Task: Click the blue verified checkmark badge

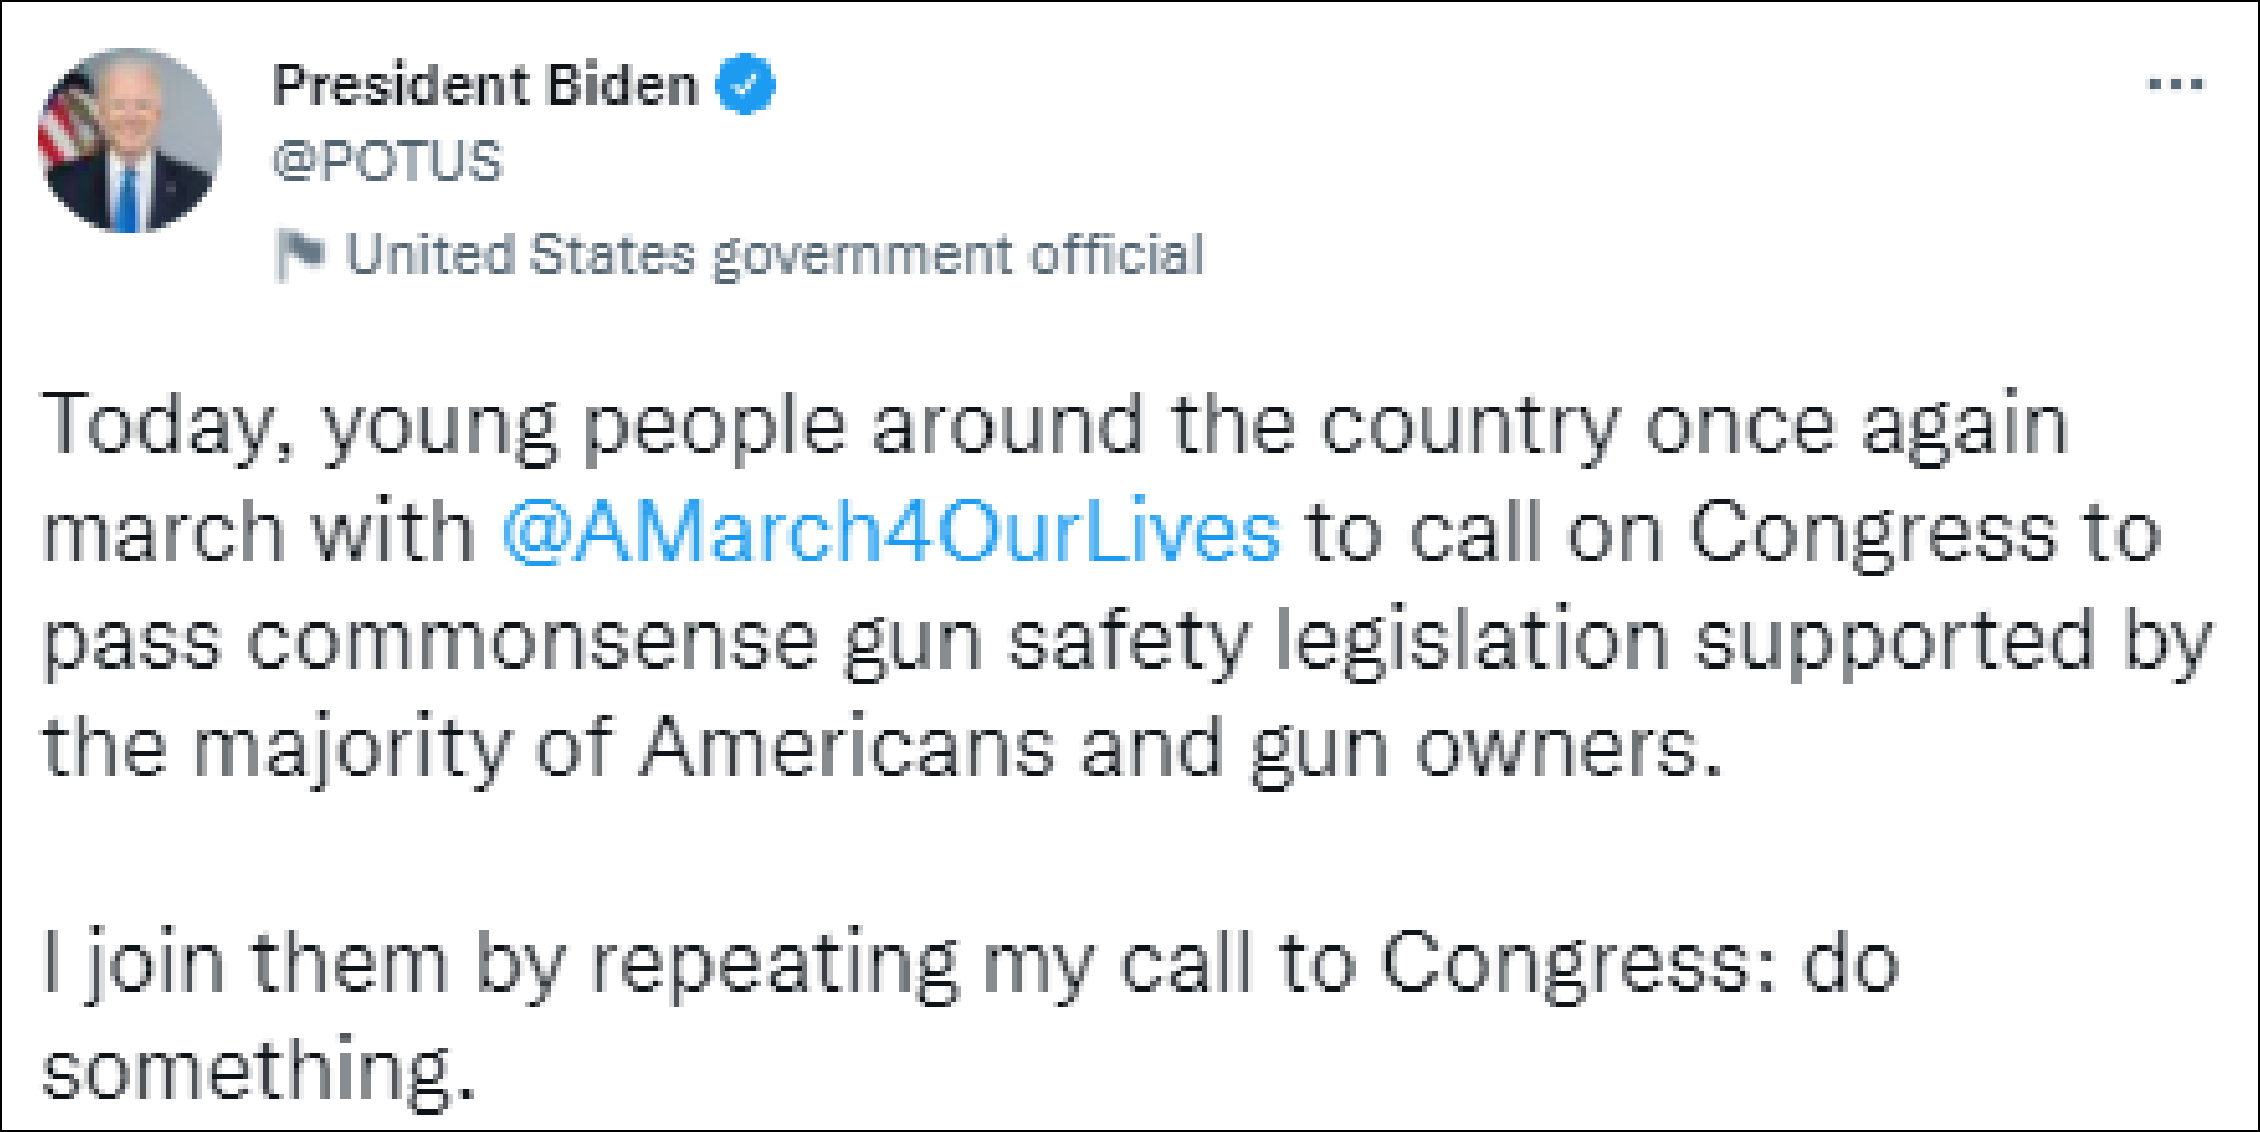Action: tap(745, 84)
